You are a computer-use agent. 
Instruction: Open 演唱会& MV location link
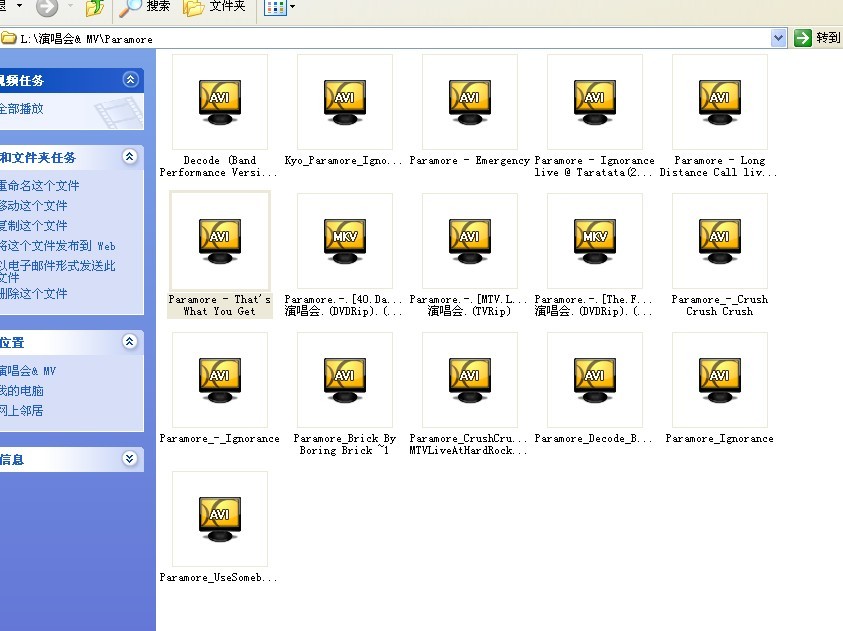(28, 371)
